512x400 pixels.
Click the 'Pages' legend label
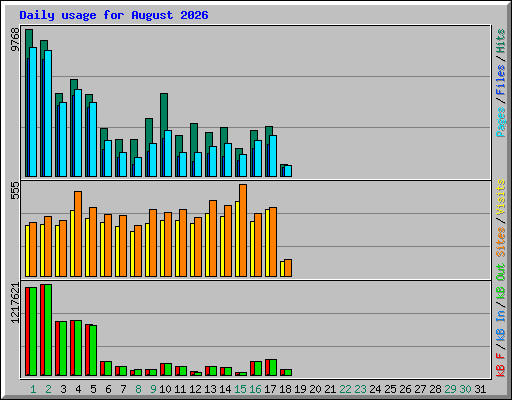(x=500, y=122)
